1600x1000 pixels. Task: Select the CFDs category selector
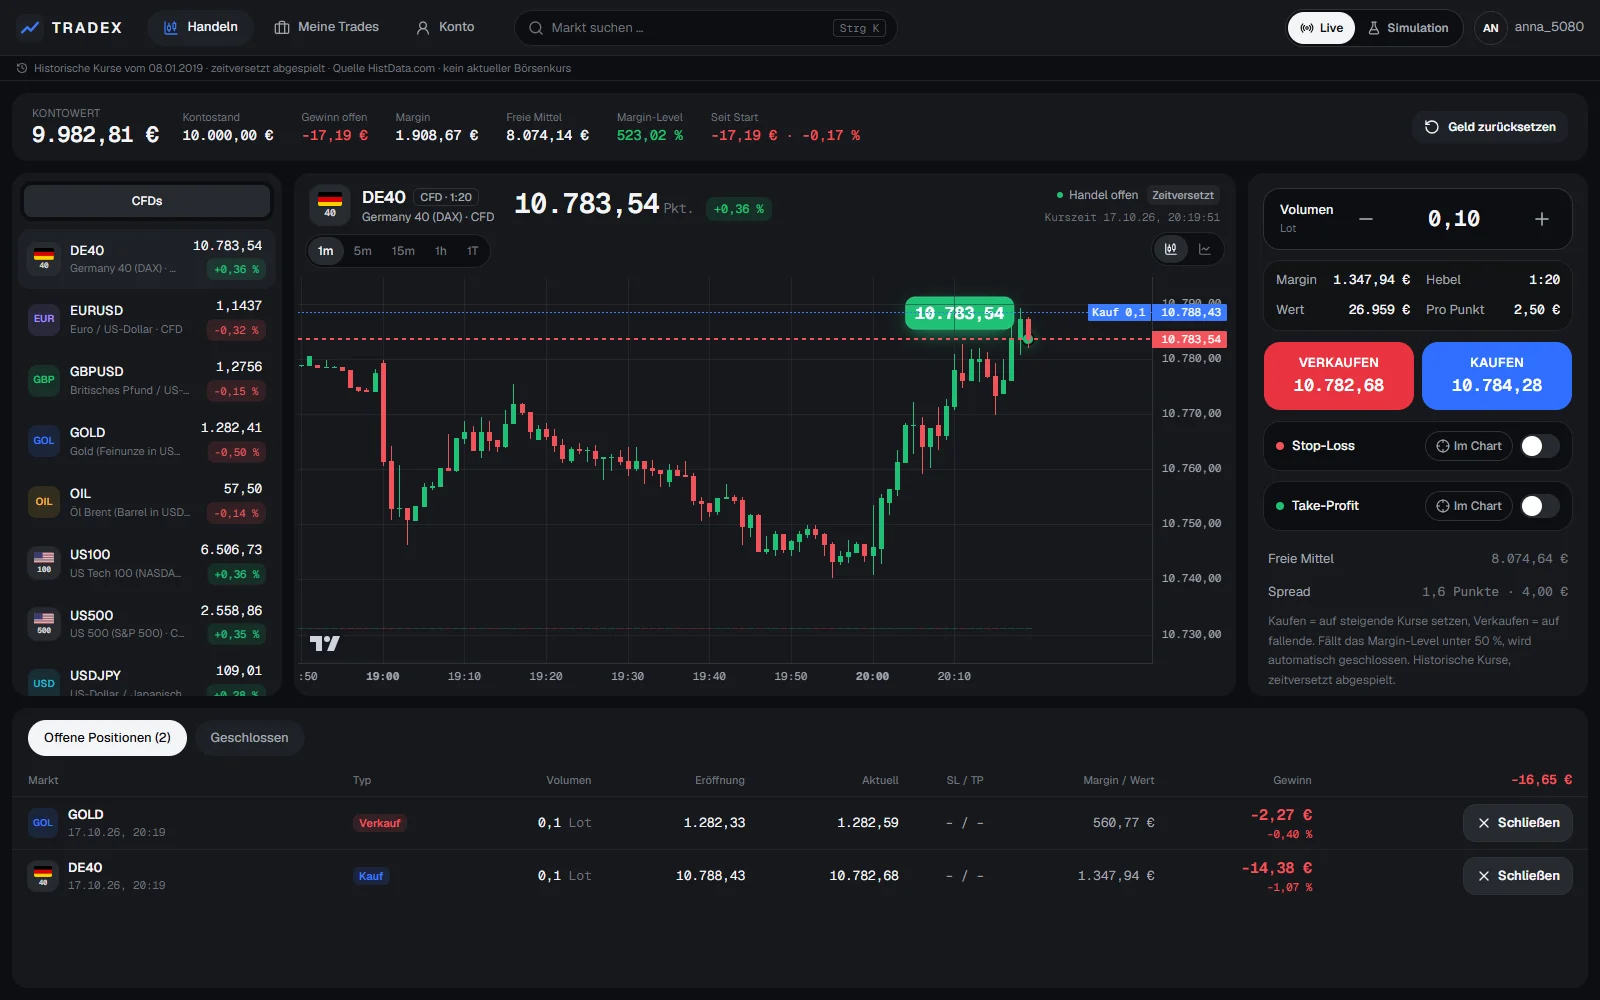point(147,201)
